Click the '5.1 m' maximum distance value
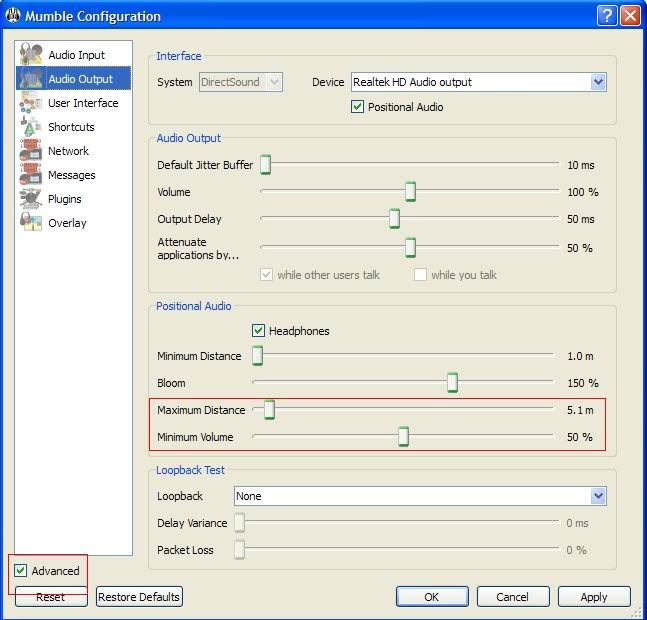The height and width of the screenshot is (620, 647). tap(580, 410)
